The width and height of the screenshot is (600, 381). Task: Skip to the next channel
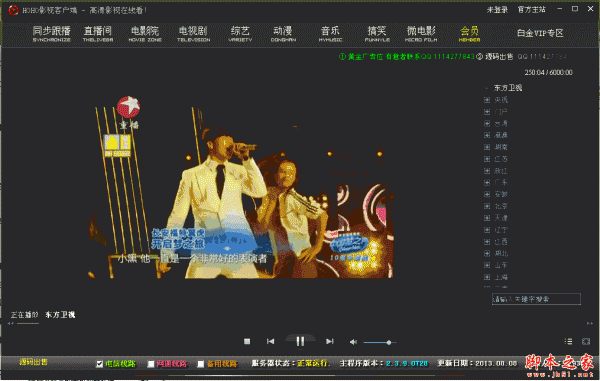pyautogui.click(x=330, y=341)
